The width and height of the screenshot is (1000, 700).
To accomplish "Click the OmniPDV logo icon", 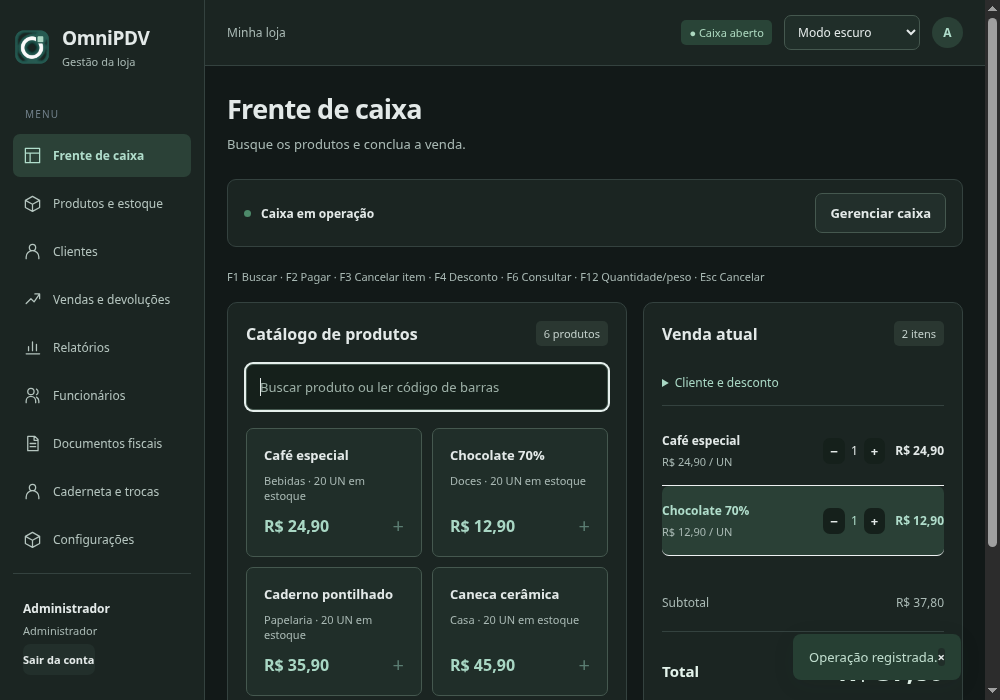I will point(32,47).
